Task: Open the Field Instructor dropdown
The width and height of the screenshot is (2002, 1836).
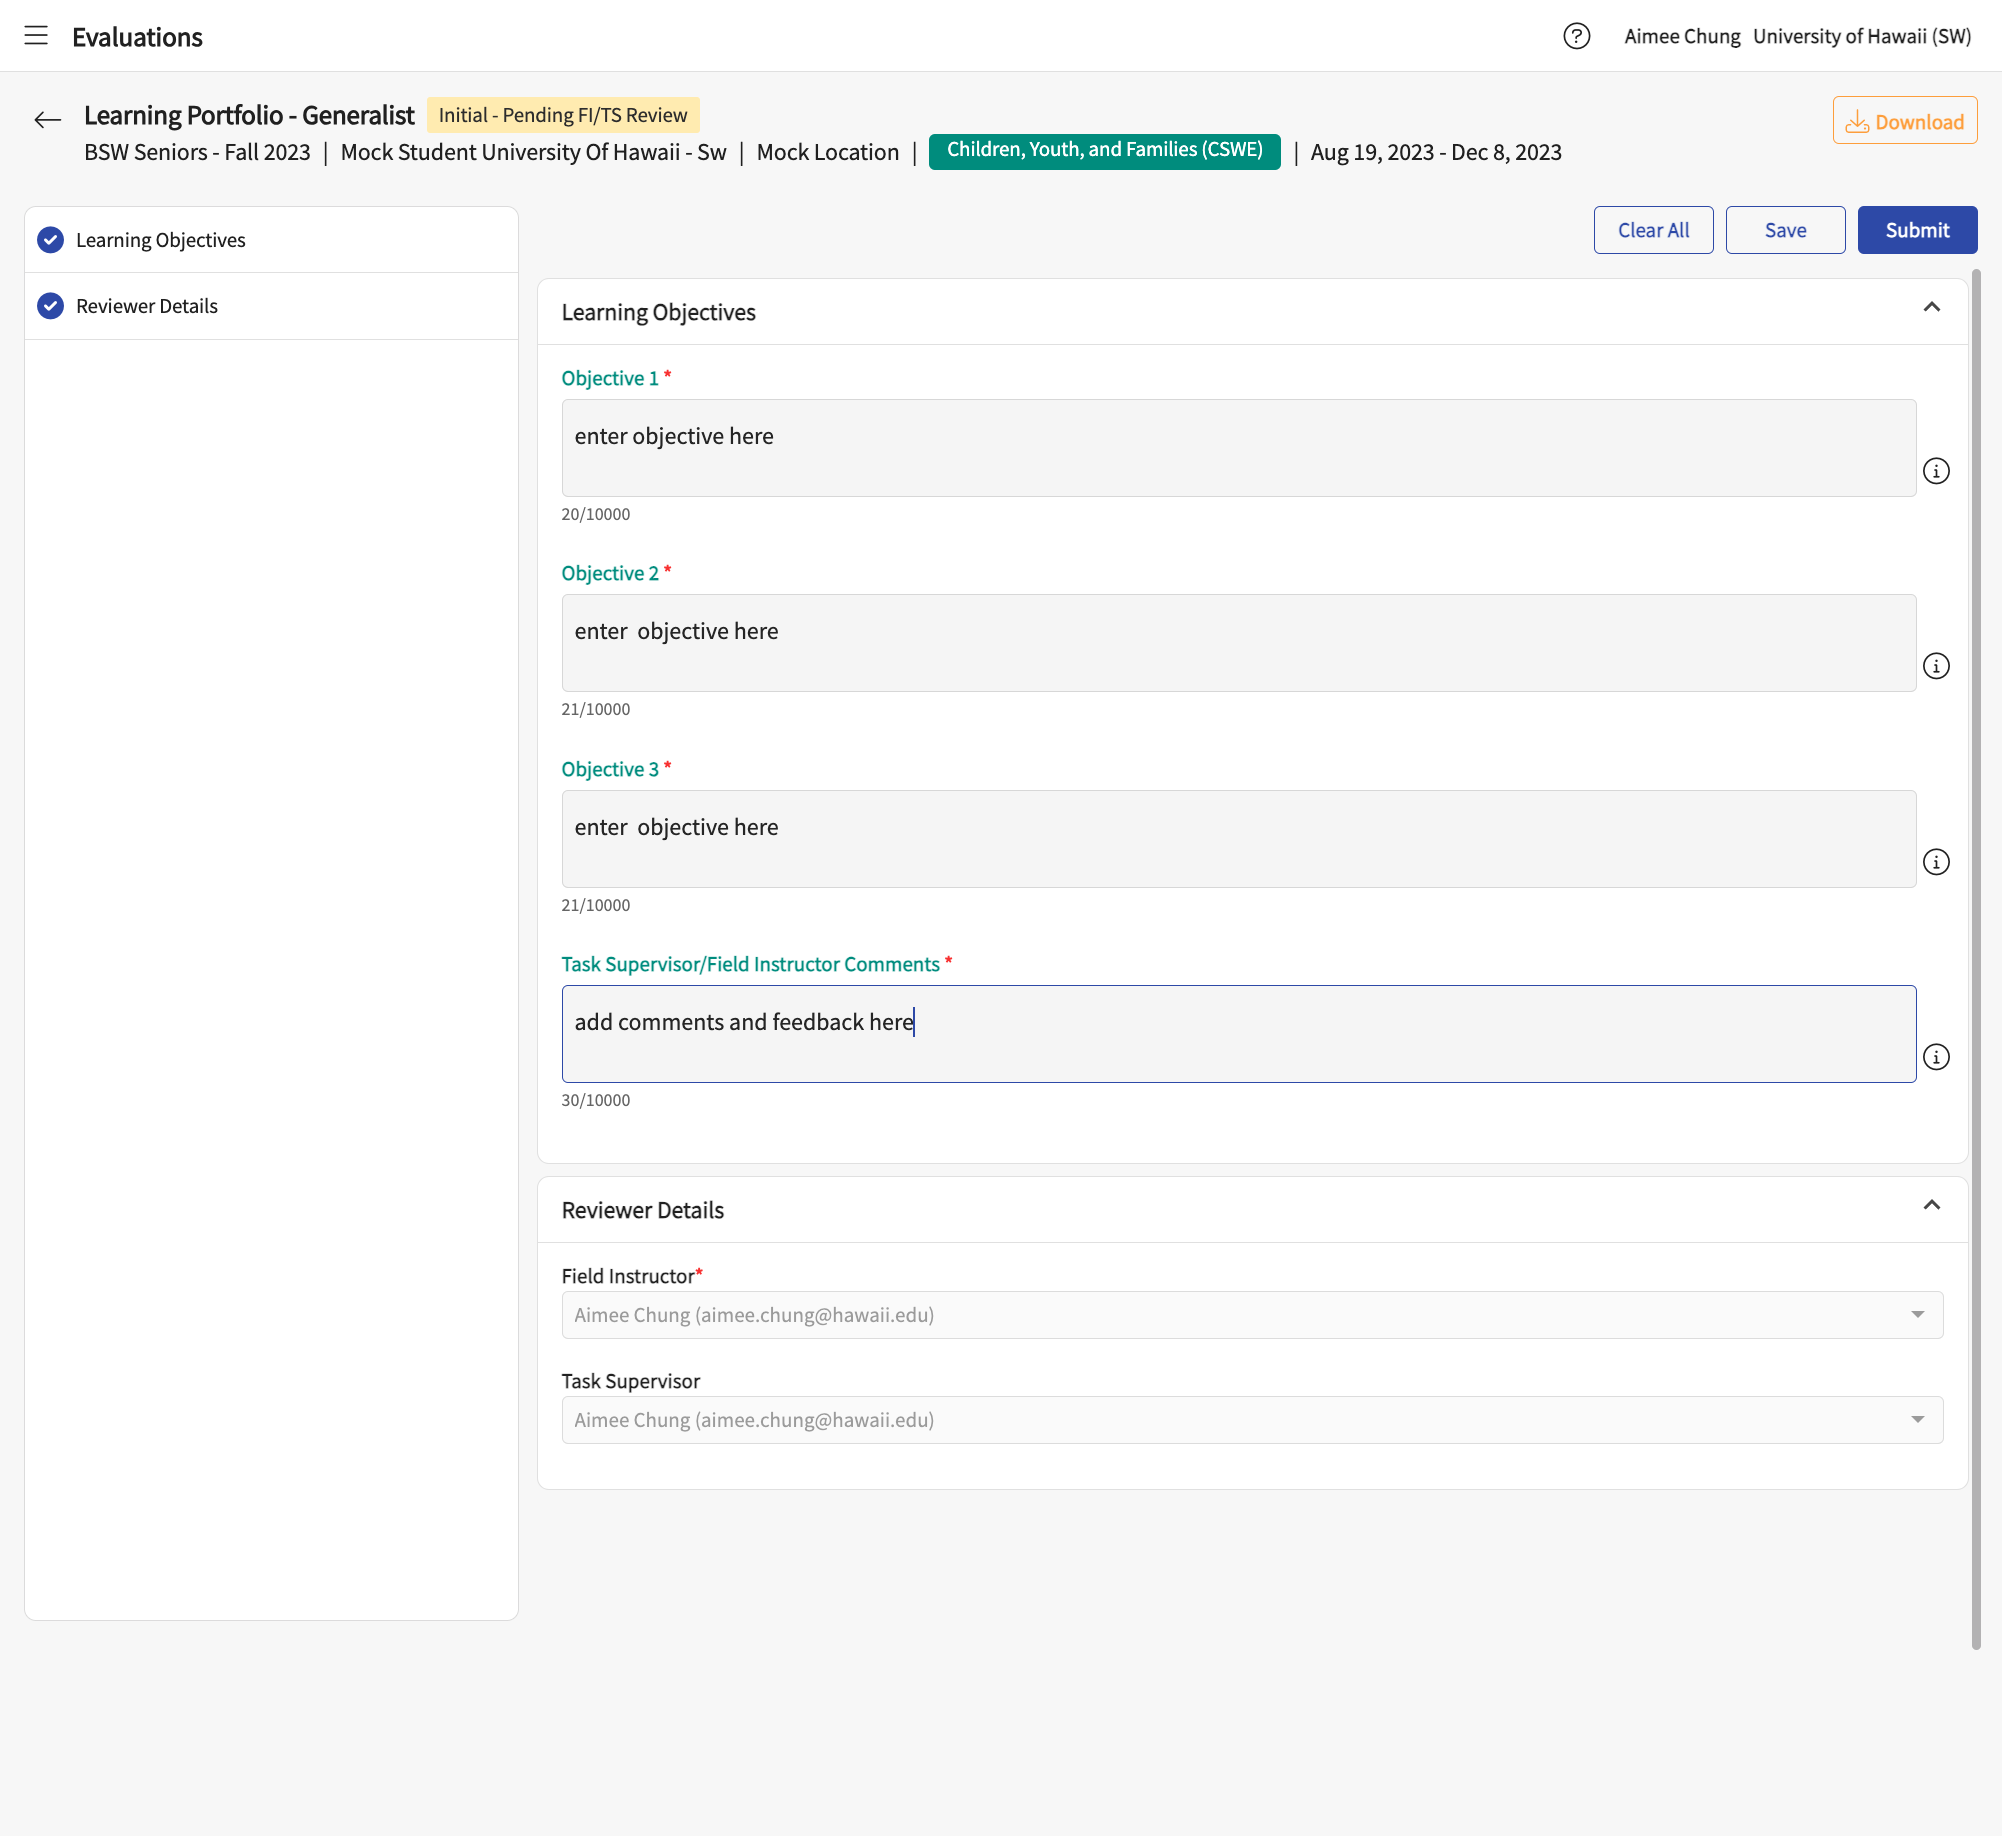Action: coord(1252,1315)
